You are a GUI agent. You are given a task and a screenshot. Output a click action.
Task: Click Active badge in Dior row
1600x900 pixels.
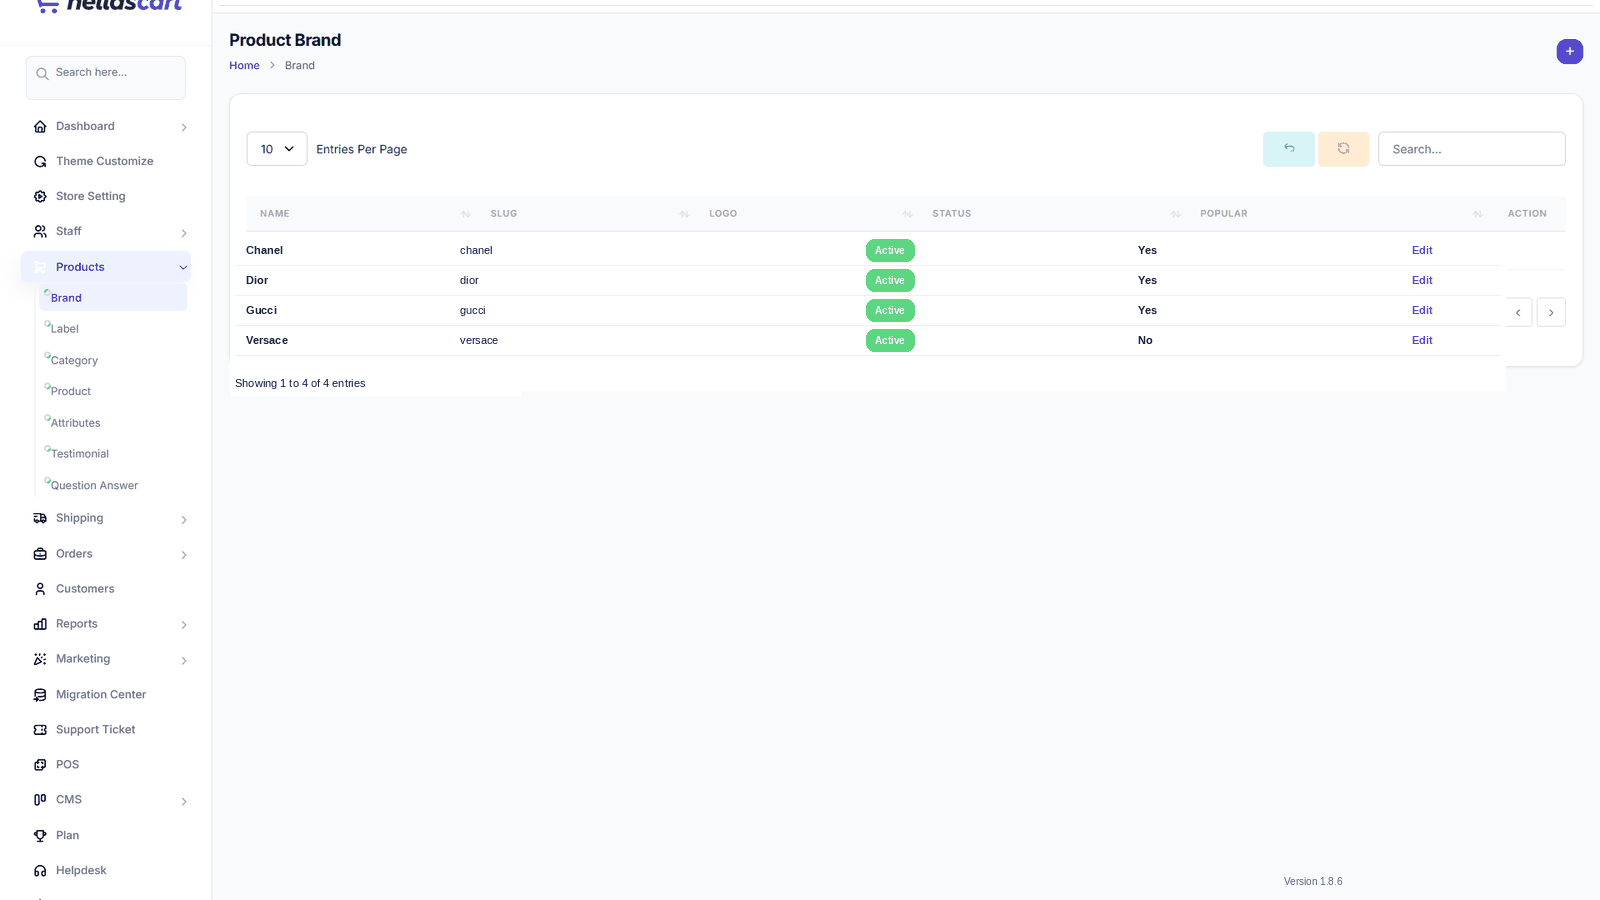tap(890, 281)
